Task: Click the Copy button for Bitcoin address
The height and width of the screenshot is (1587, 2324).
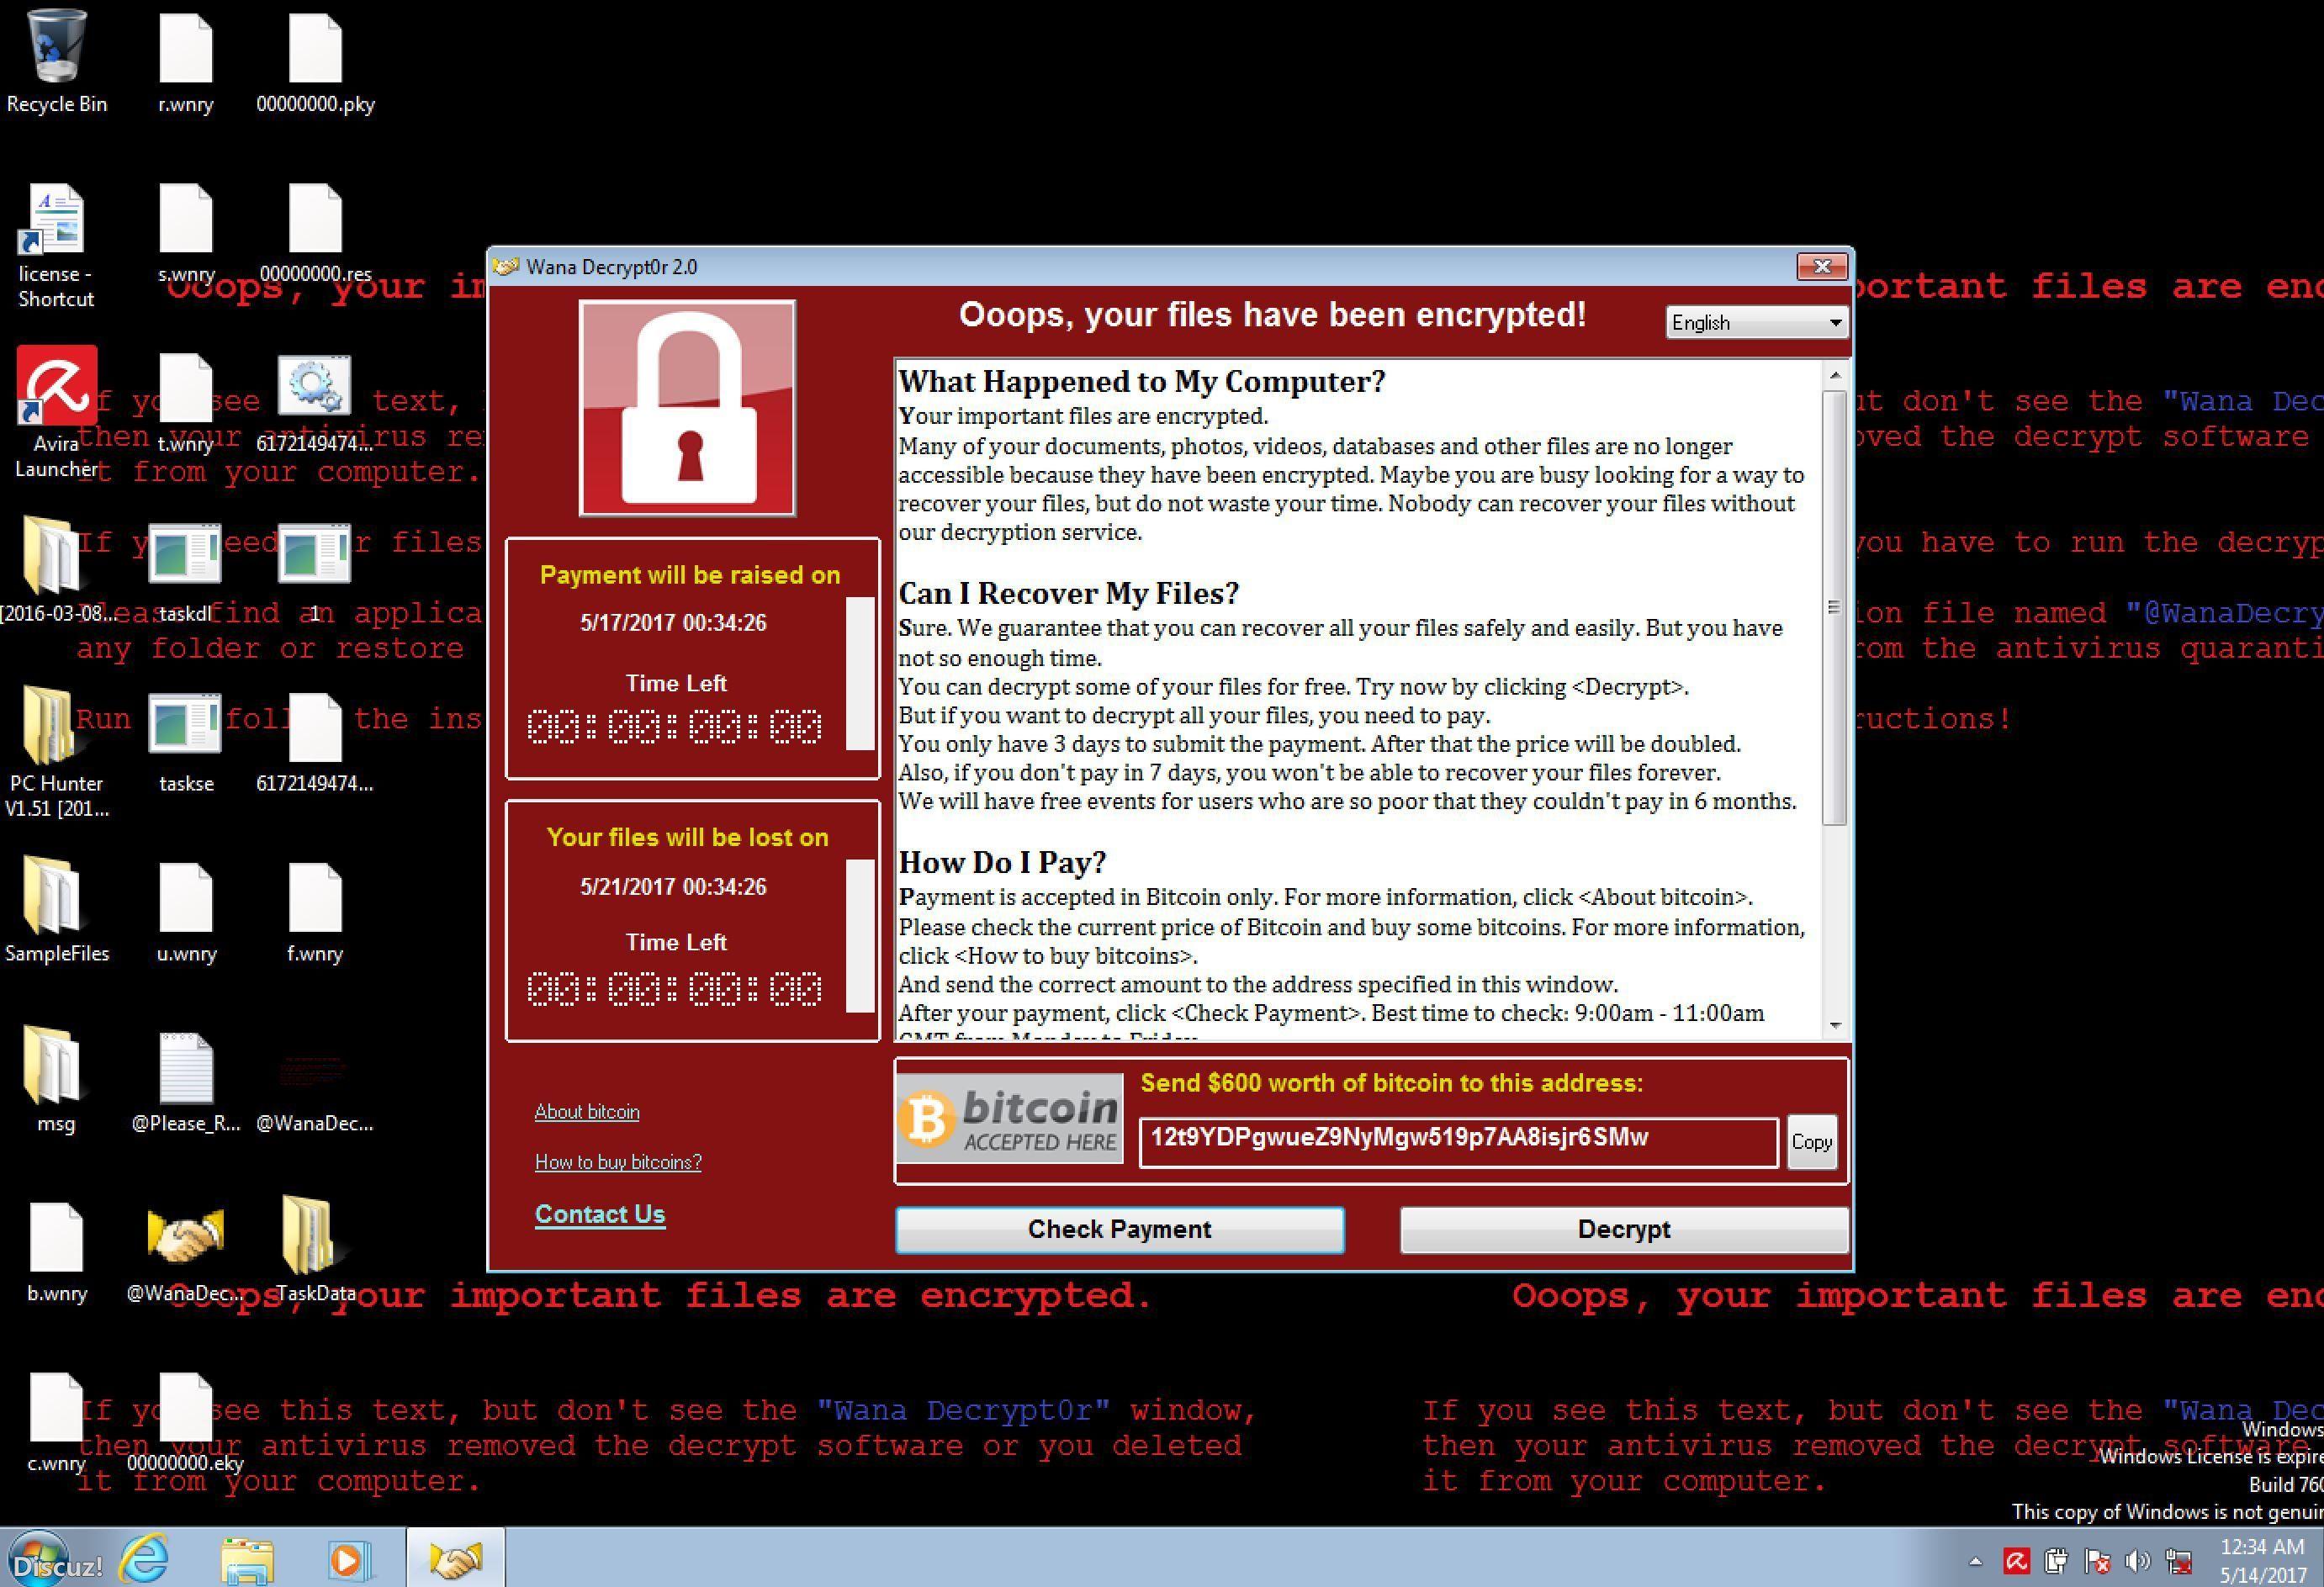Action: pyautogui.click(x=1808, y=1139)
